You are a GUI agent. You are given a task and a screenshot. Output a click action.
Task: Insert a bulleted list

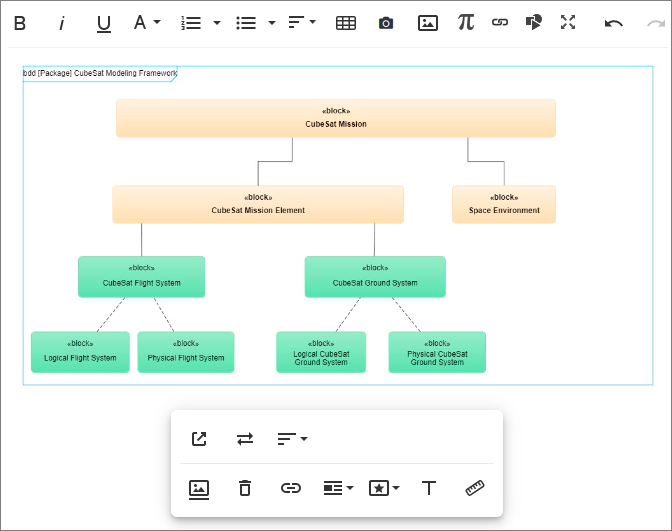pyautogui.click(x=246, y=23)
